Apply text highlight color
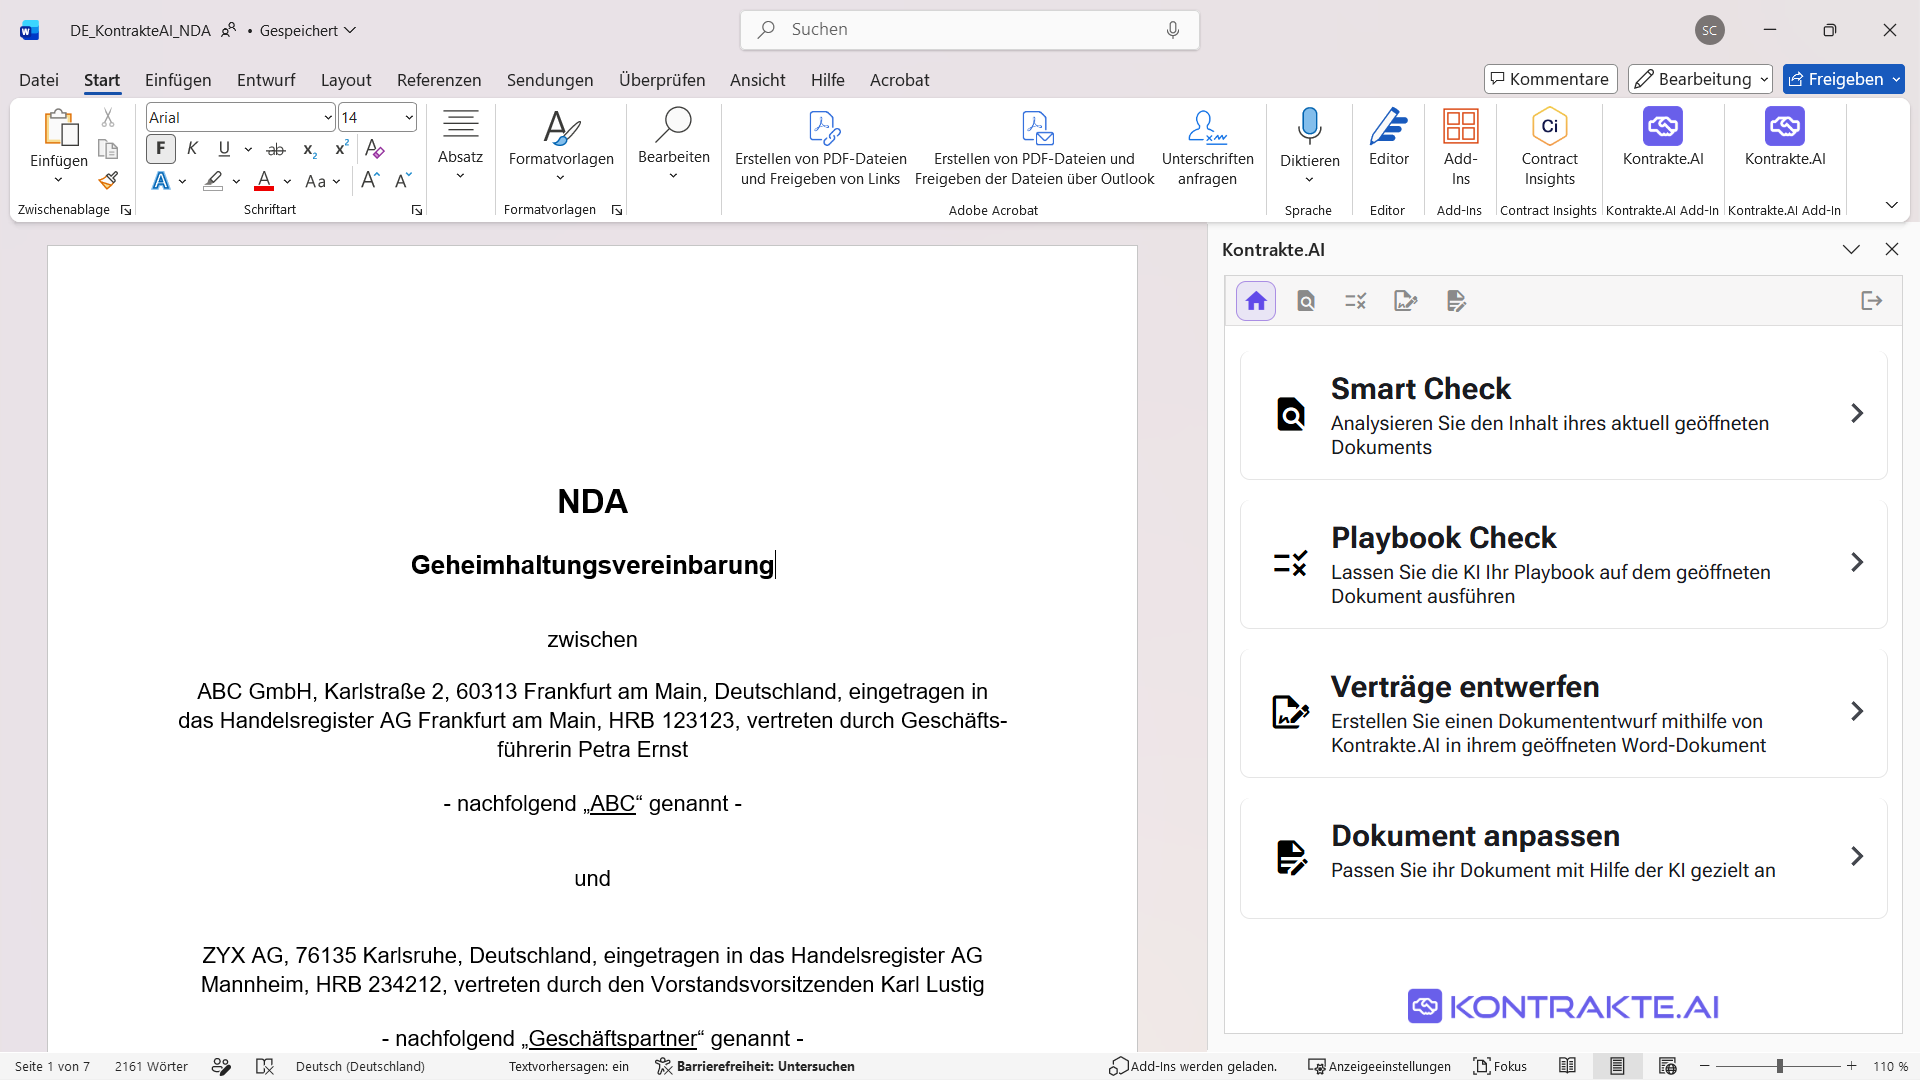This screenshot has width=1920, height=1080. click(x=213, y=181)
